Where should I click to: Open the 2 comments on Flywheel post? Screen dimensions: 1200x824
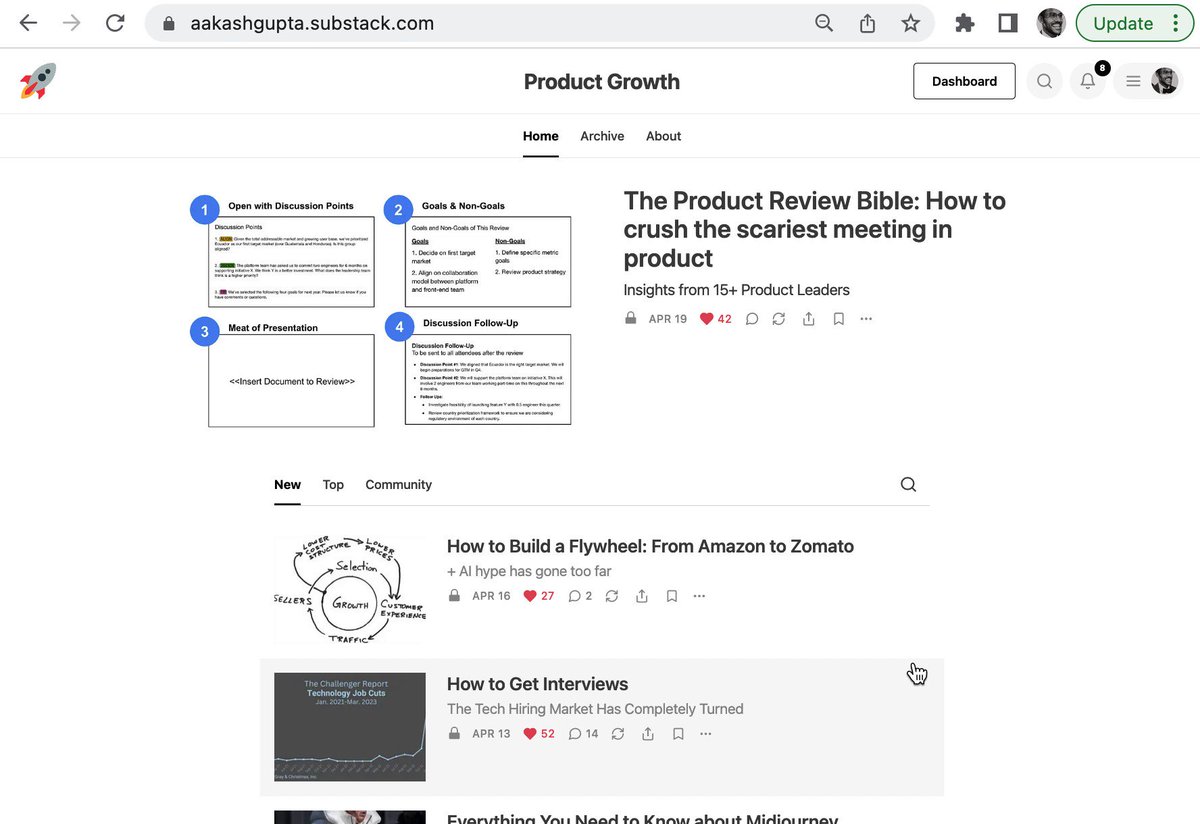(580, 596)
